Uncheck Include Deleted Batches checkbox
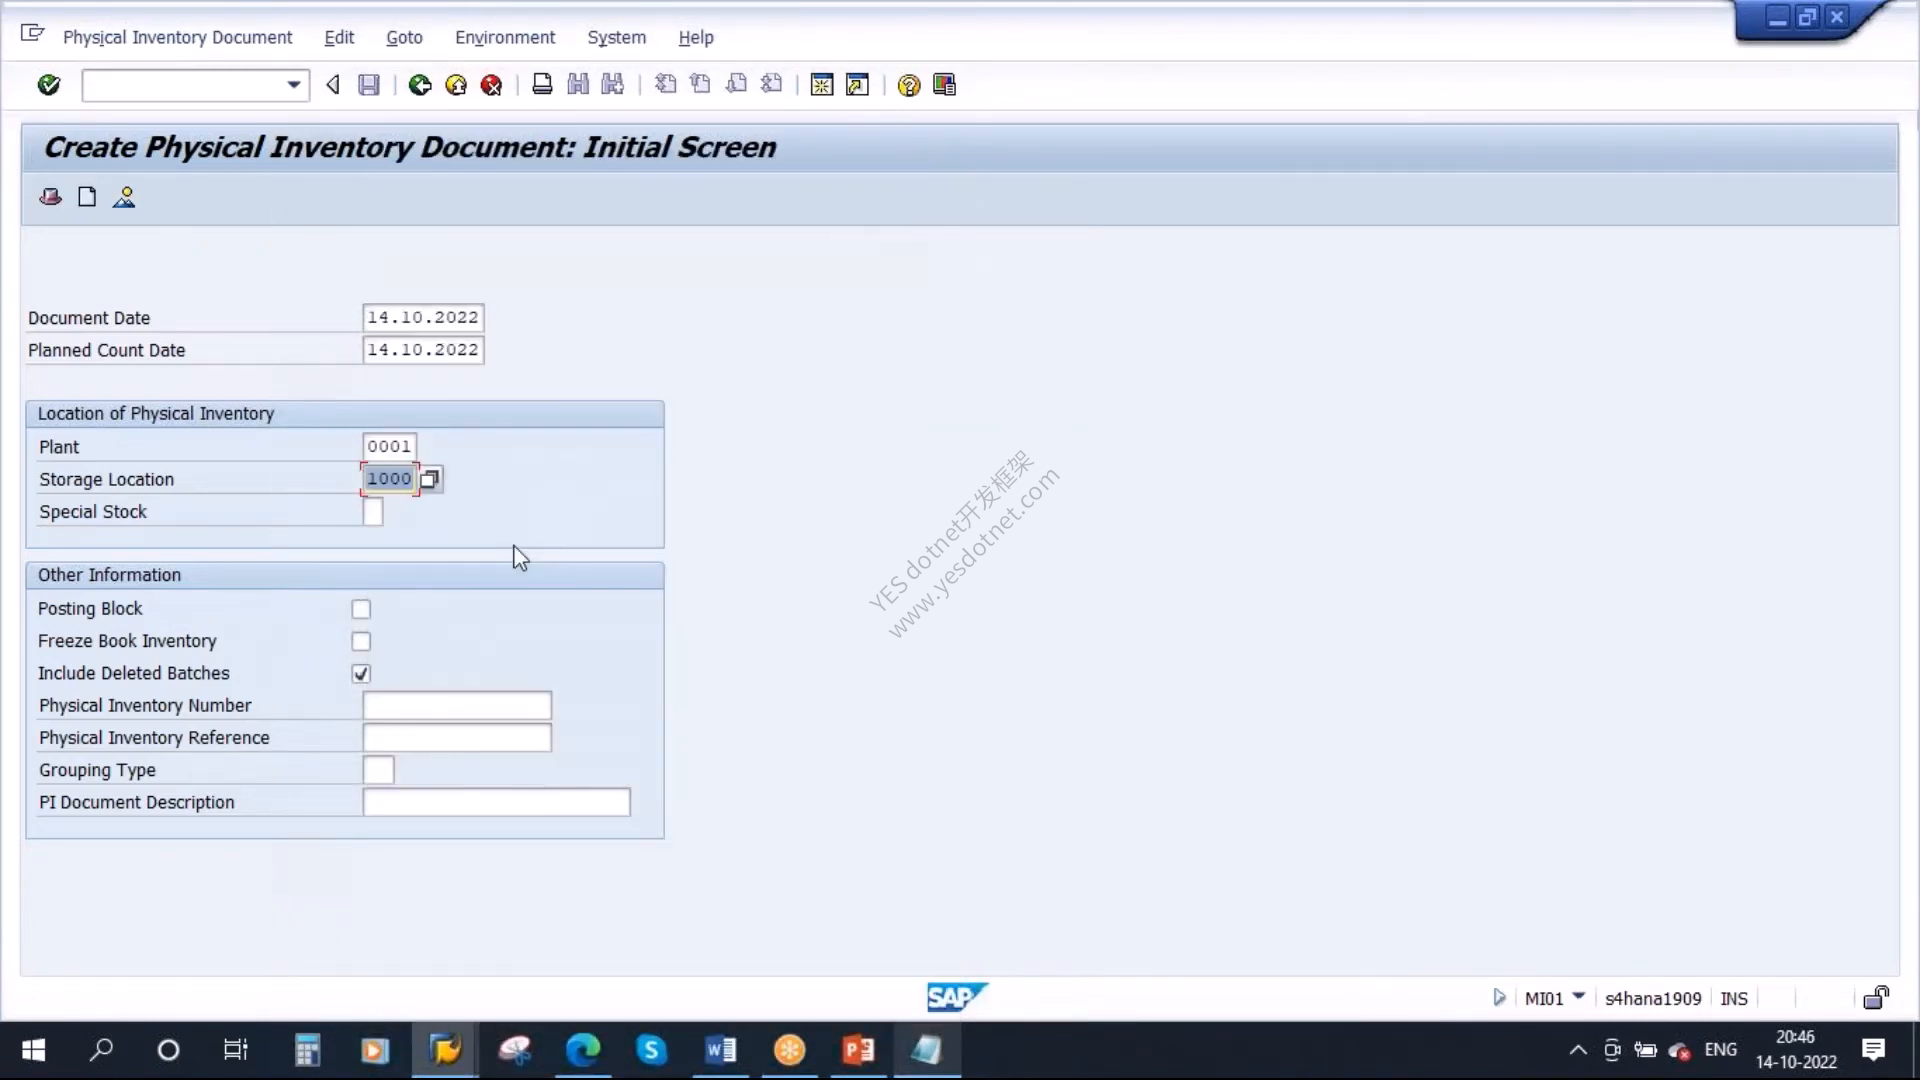 pyautogui.click(x=361, y=674)
